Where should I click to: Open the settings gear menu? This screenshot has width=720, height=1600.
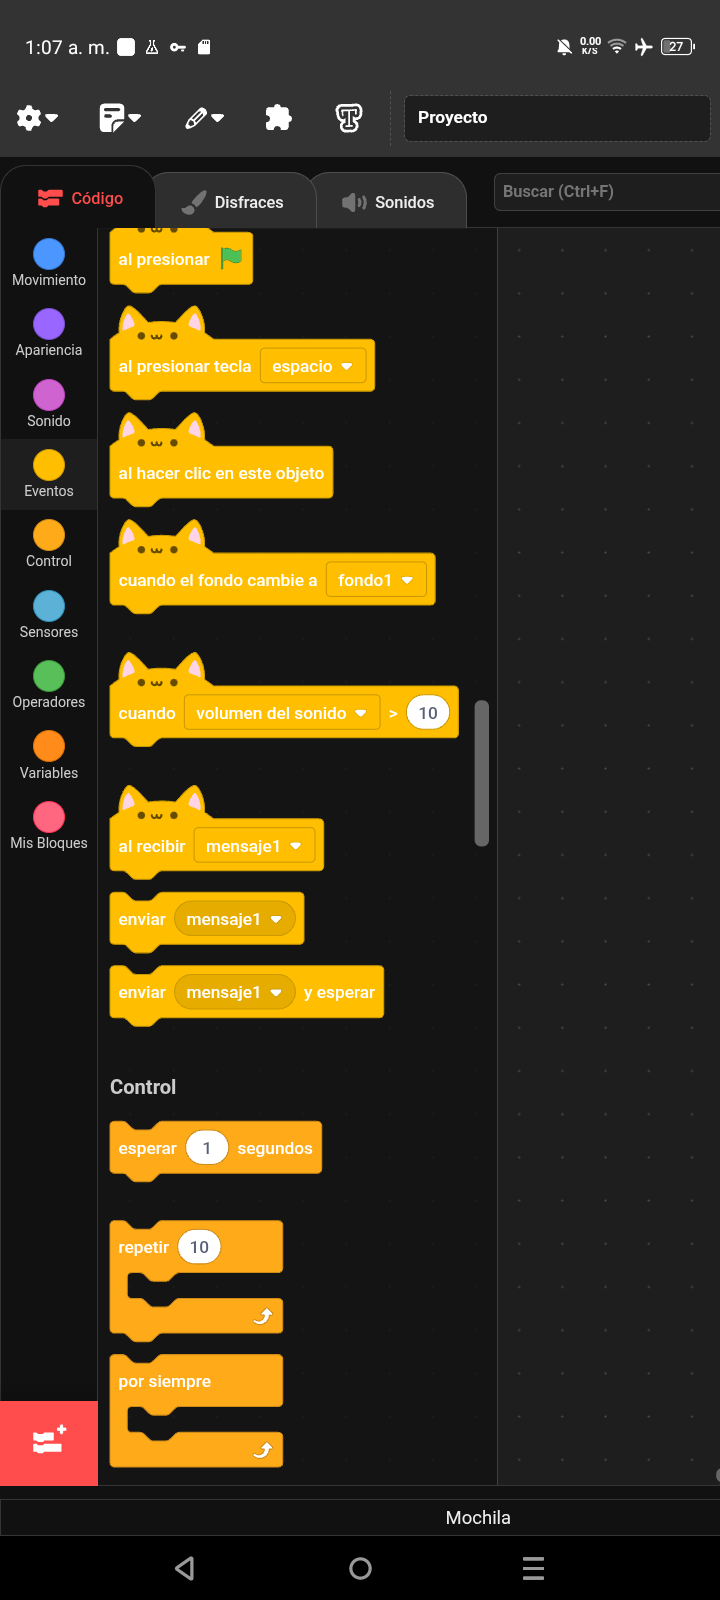37,118
